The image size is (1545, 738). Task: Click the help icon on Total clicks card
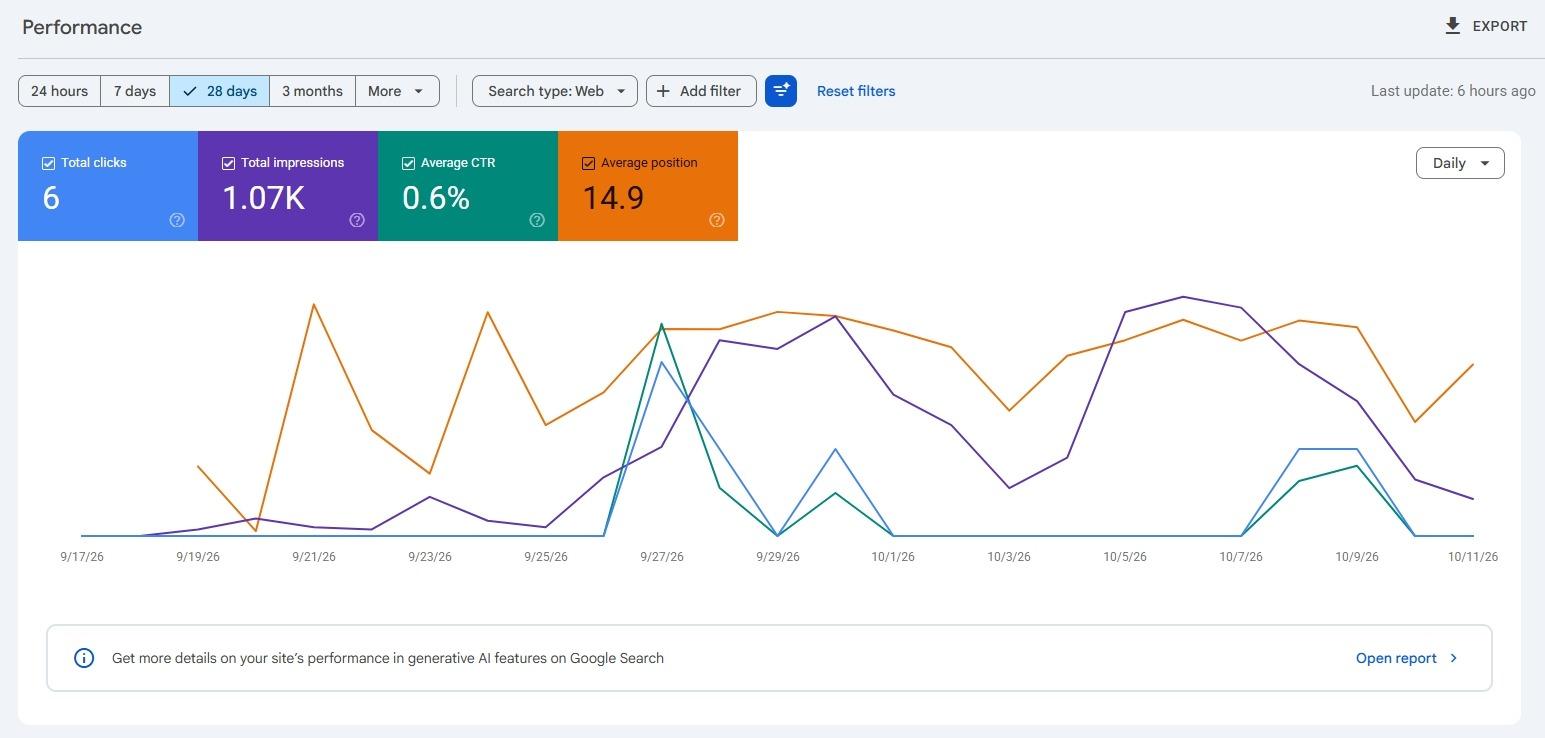(x=177, y=220)
